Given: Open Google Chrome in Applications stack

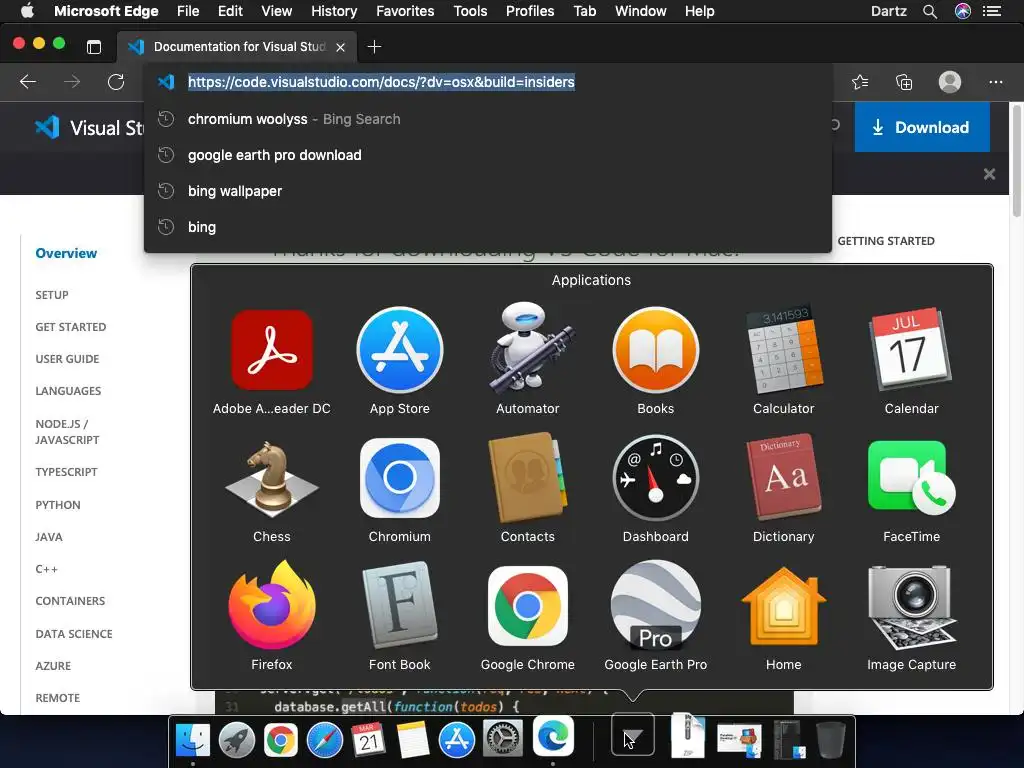Looking at the screenshot, I should coord(528,606).
